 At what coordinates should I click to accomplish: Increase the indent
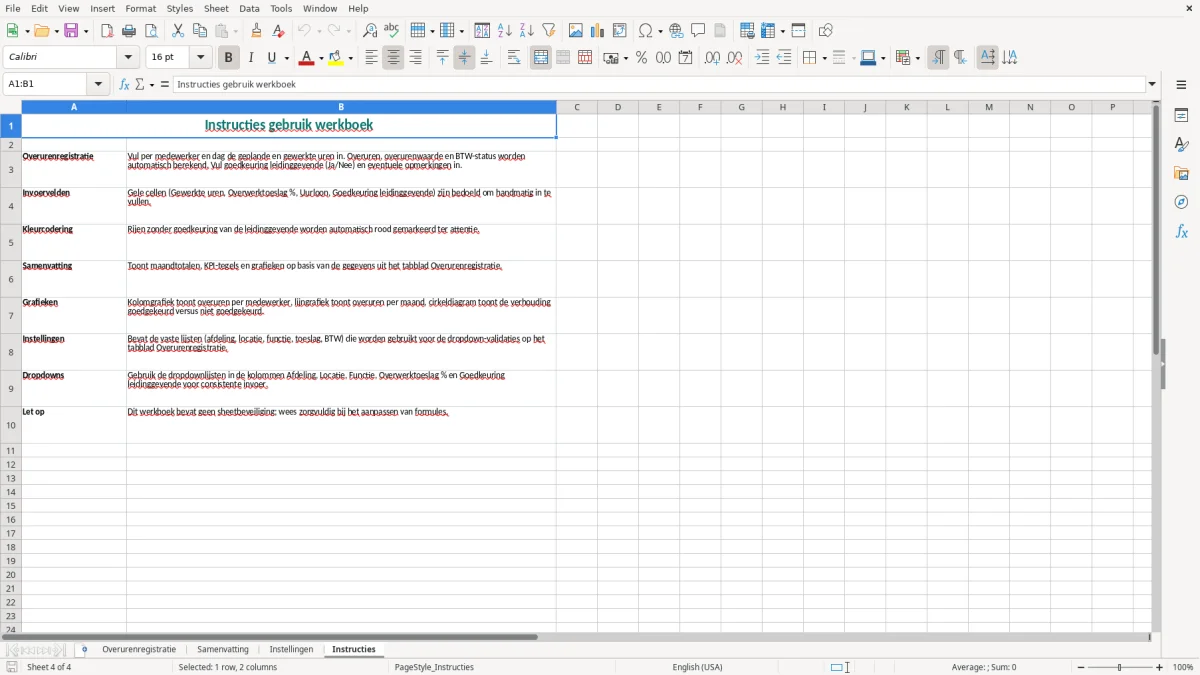coord(762,58)
